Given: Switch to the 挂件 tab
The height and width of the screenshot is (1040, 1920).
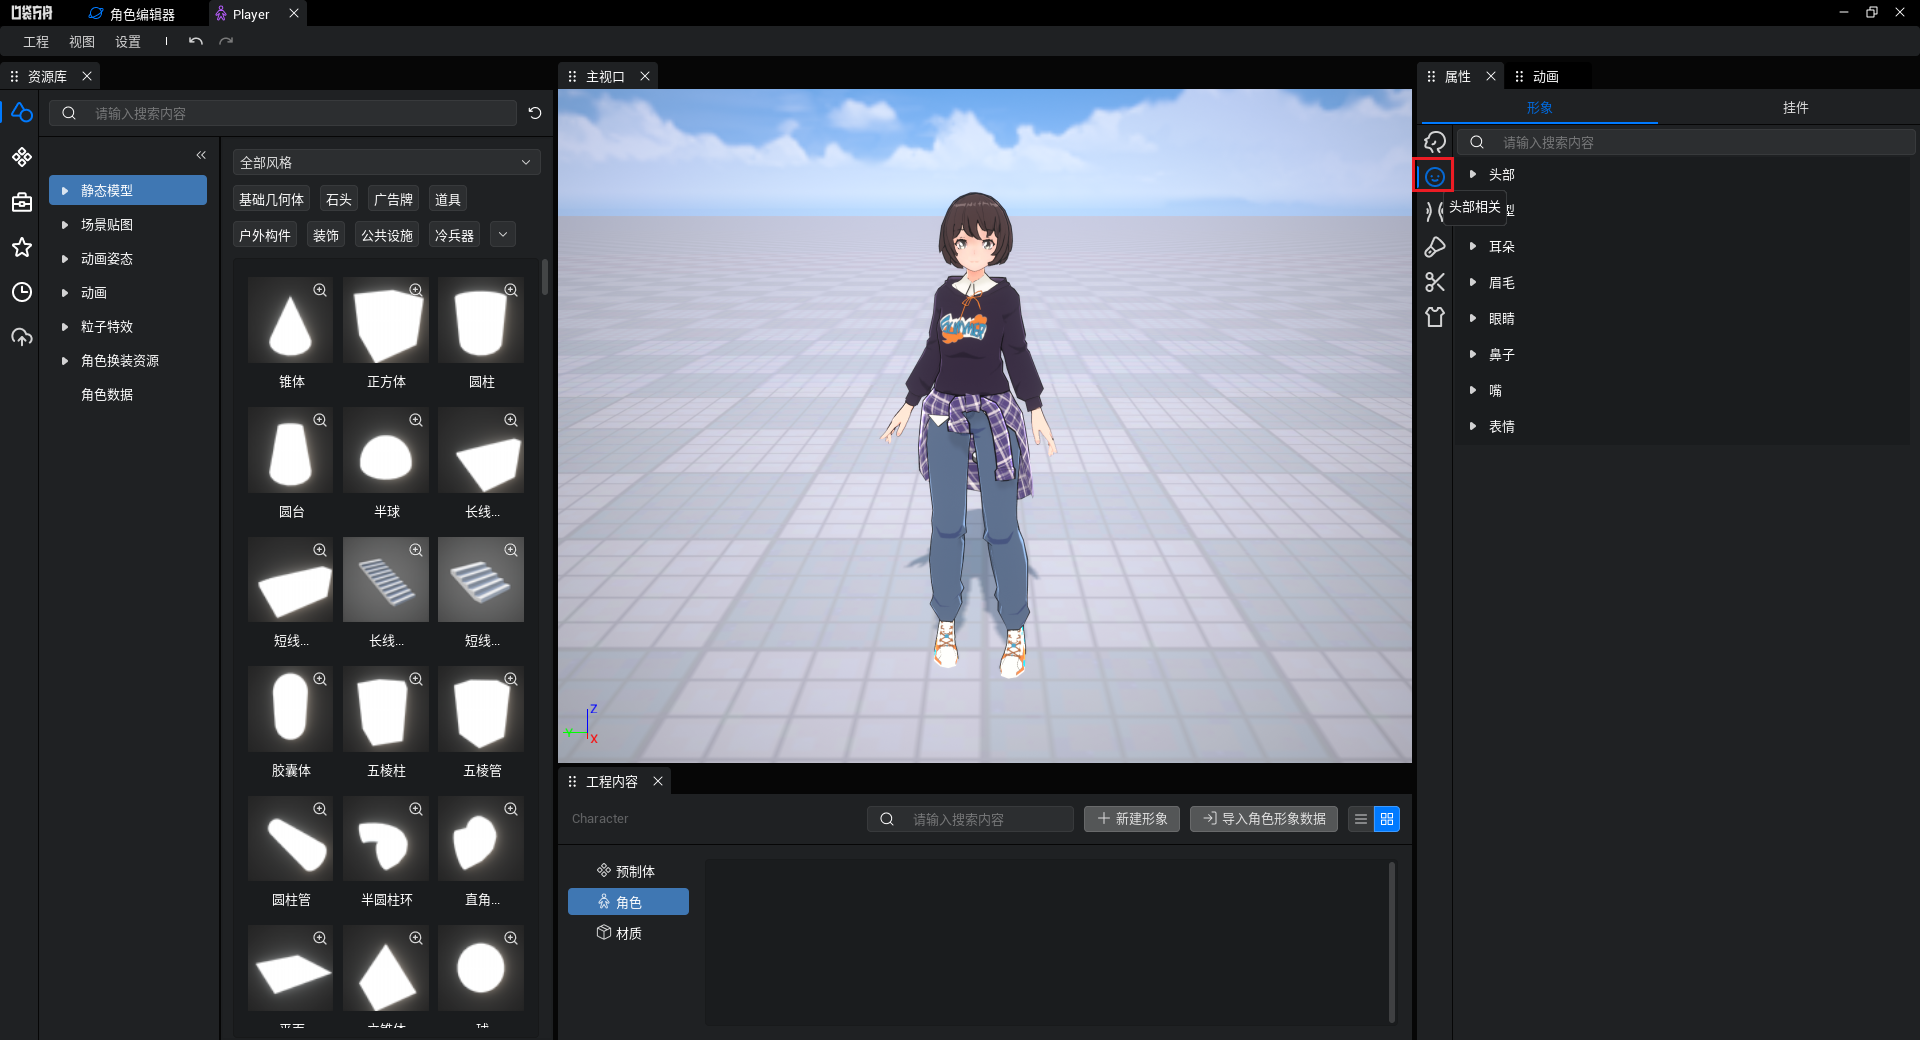Looking at the screenshot, I should point(1795,107).
